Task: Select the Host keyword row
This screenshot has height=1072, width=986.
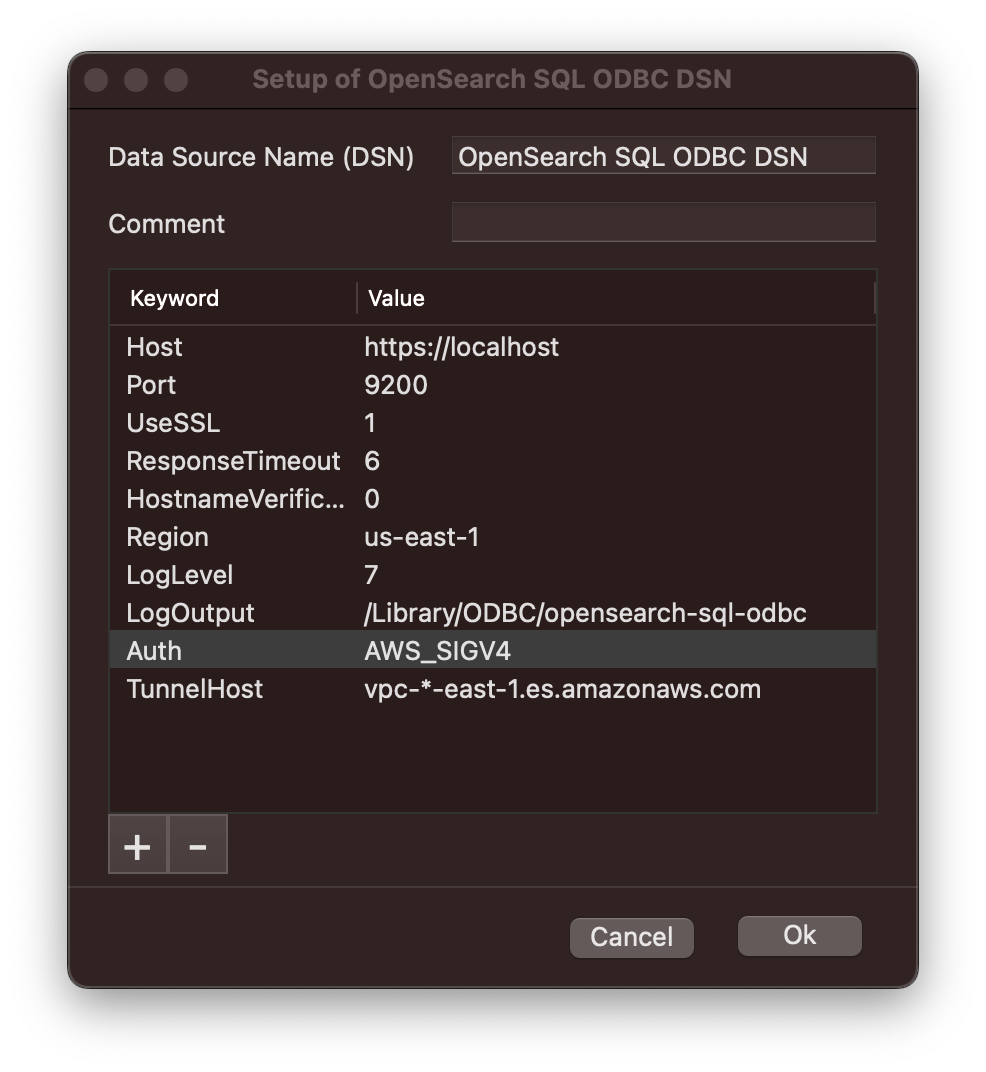Action: pyautogui.click(x=155, y=347)
